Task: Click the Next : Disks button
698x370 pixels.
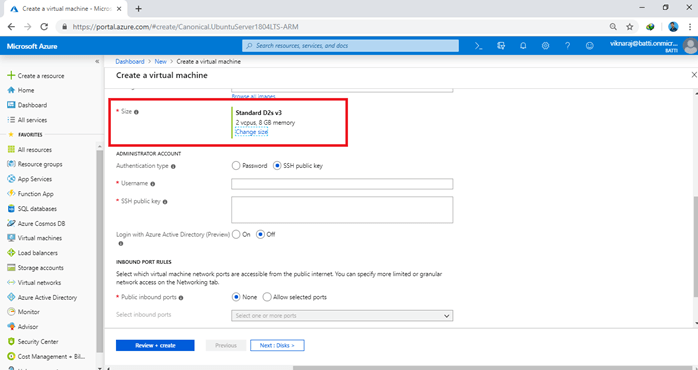Action: 277,346
